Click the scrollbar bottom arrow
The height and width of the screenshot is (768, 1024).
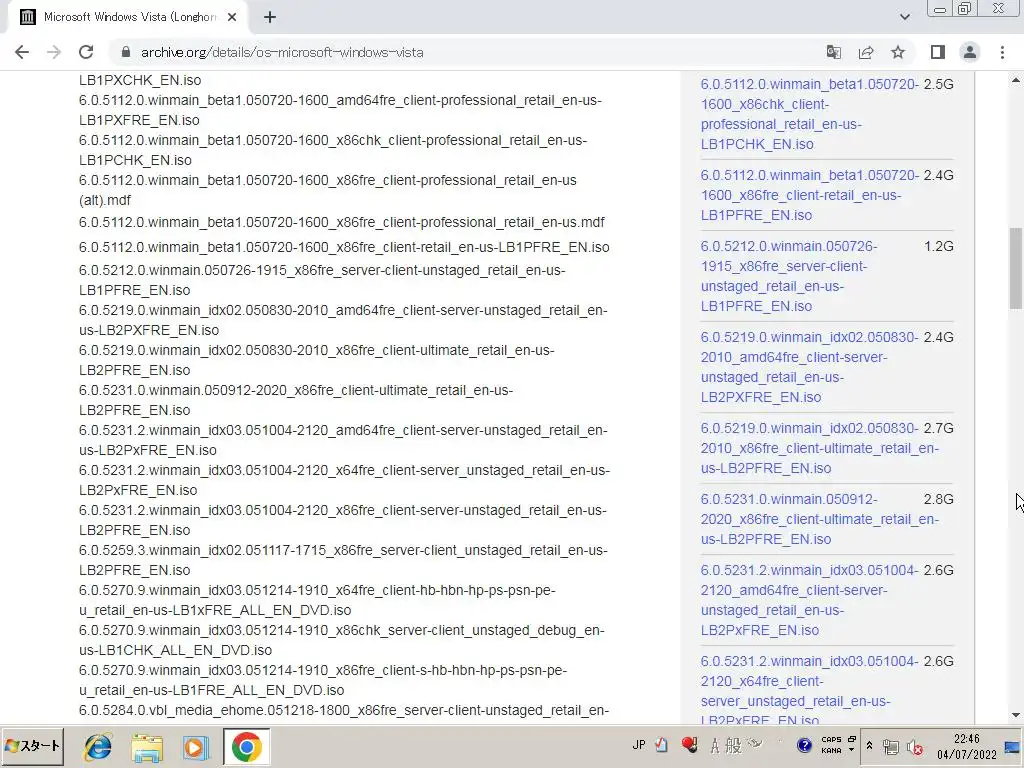[1016, 715]
